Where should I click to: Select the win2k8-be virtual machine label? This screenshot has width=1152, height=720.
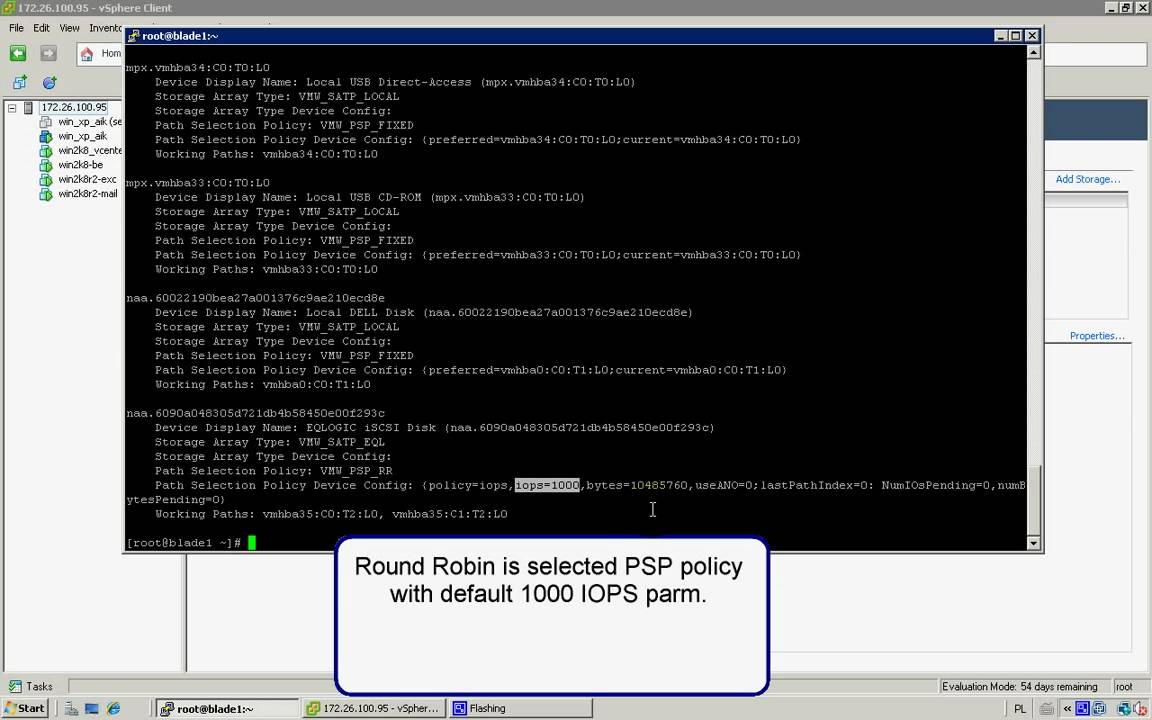[80, 165]
